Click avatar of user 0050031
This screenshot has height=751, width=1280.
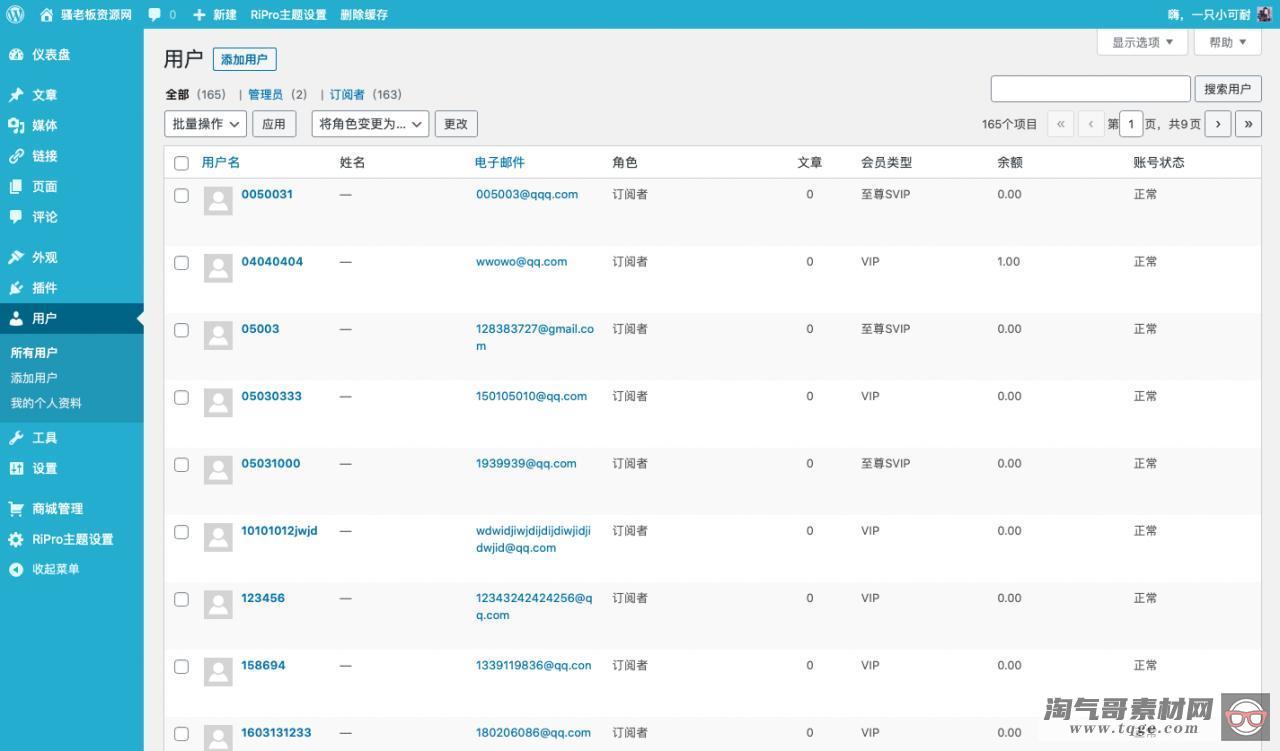point(218,200)
